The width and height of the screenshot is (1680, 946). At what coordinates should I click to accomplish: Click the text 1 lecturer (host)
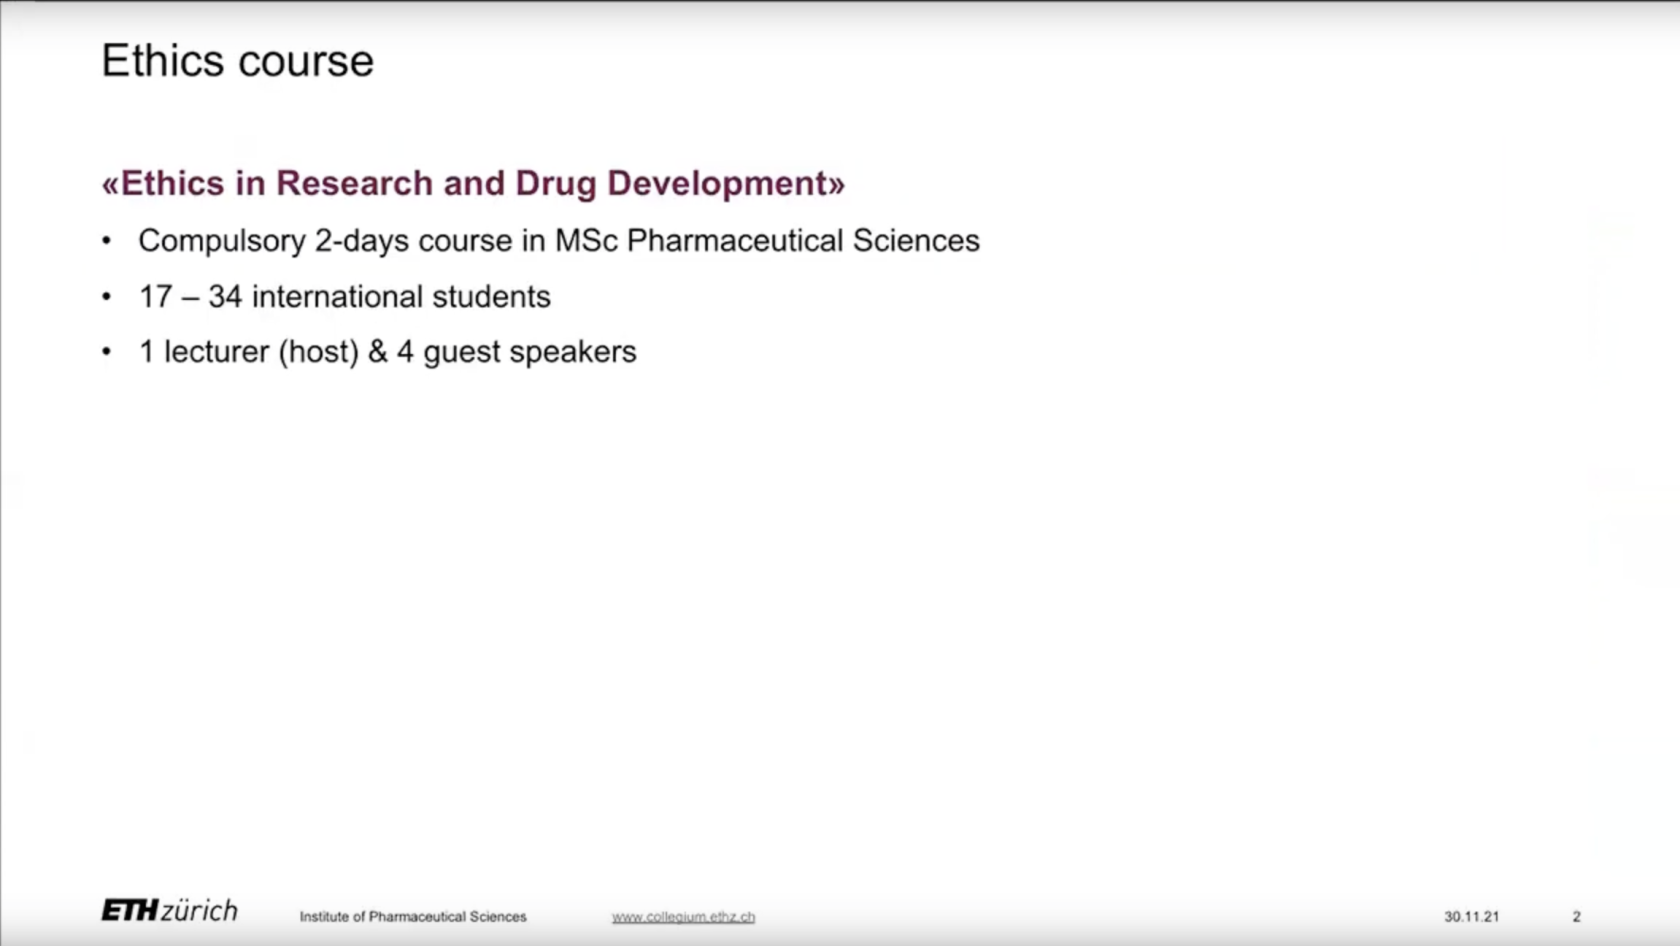248,352
